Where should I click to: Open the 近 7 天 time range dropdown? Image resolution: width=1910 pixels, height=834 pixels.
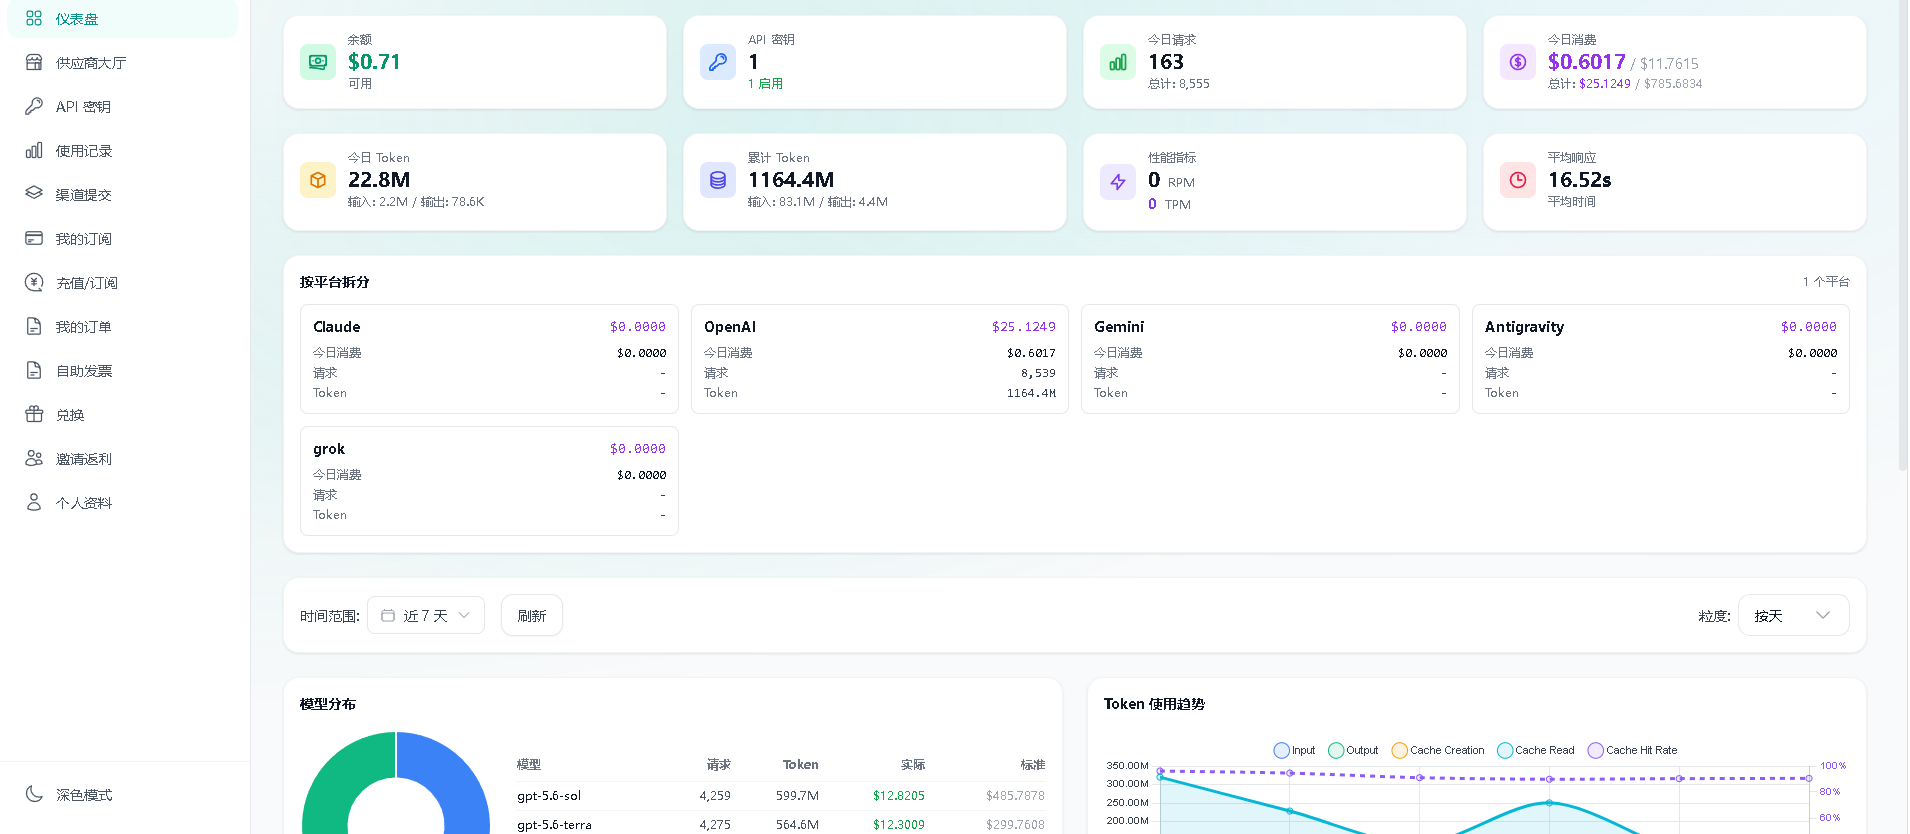click(x=426, y=615)
